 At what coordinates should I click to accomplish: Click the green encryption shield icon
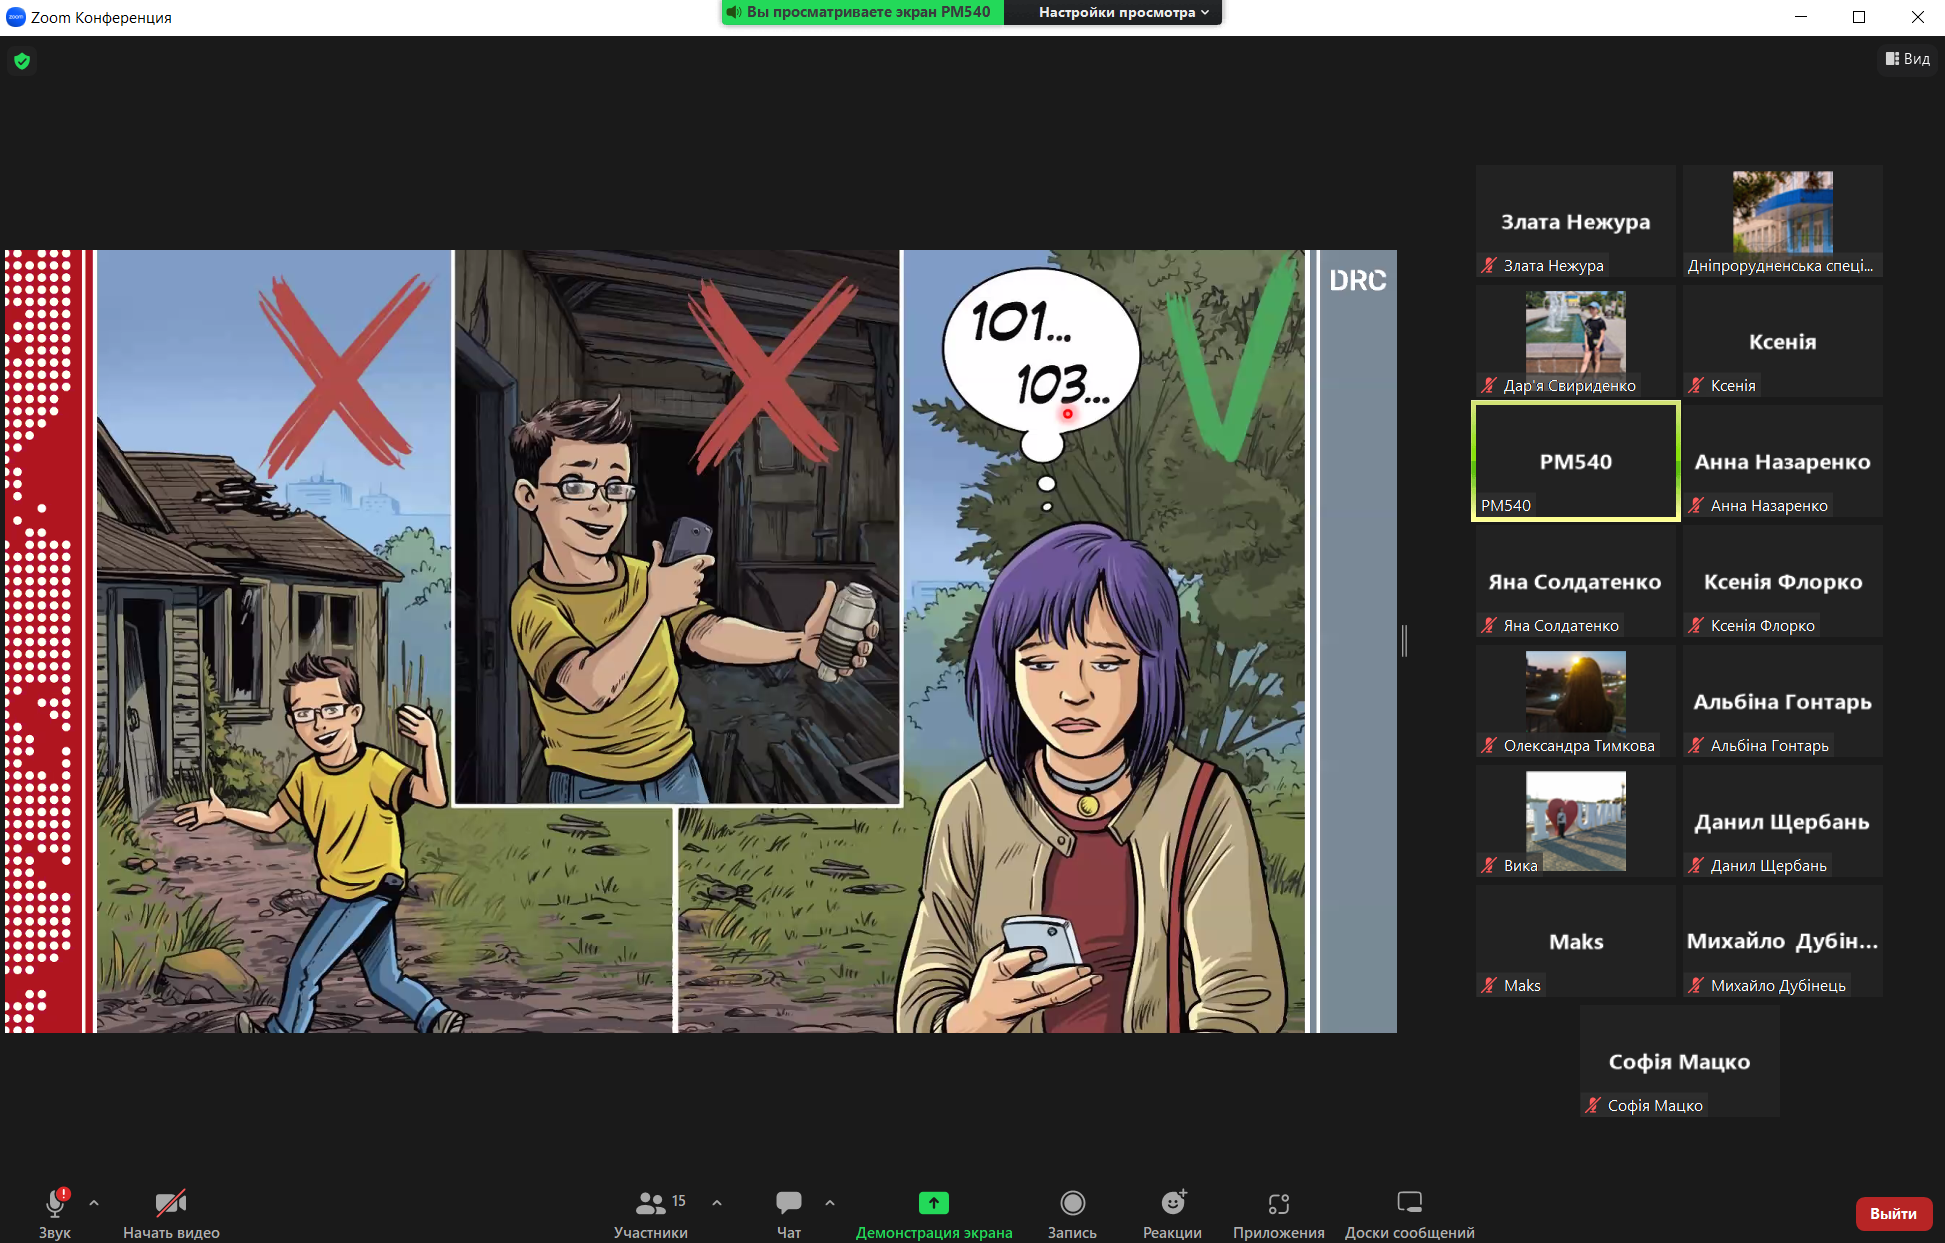coord(22,61)
